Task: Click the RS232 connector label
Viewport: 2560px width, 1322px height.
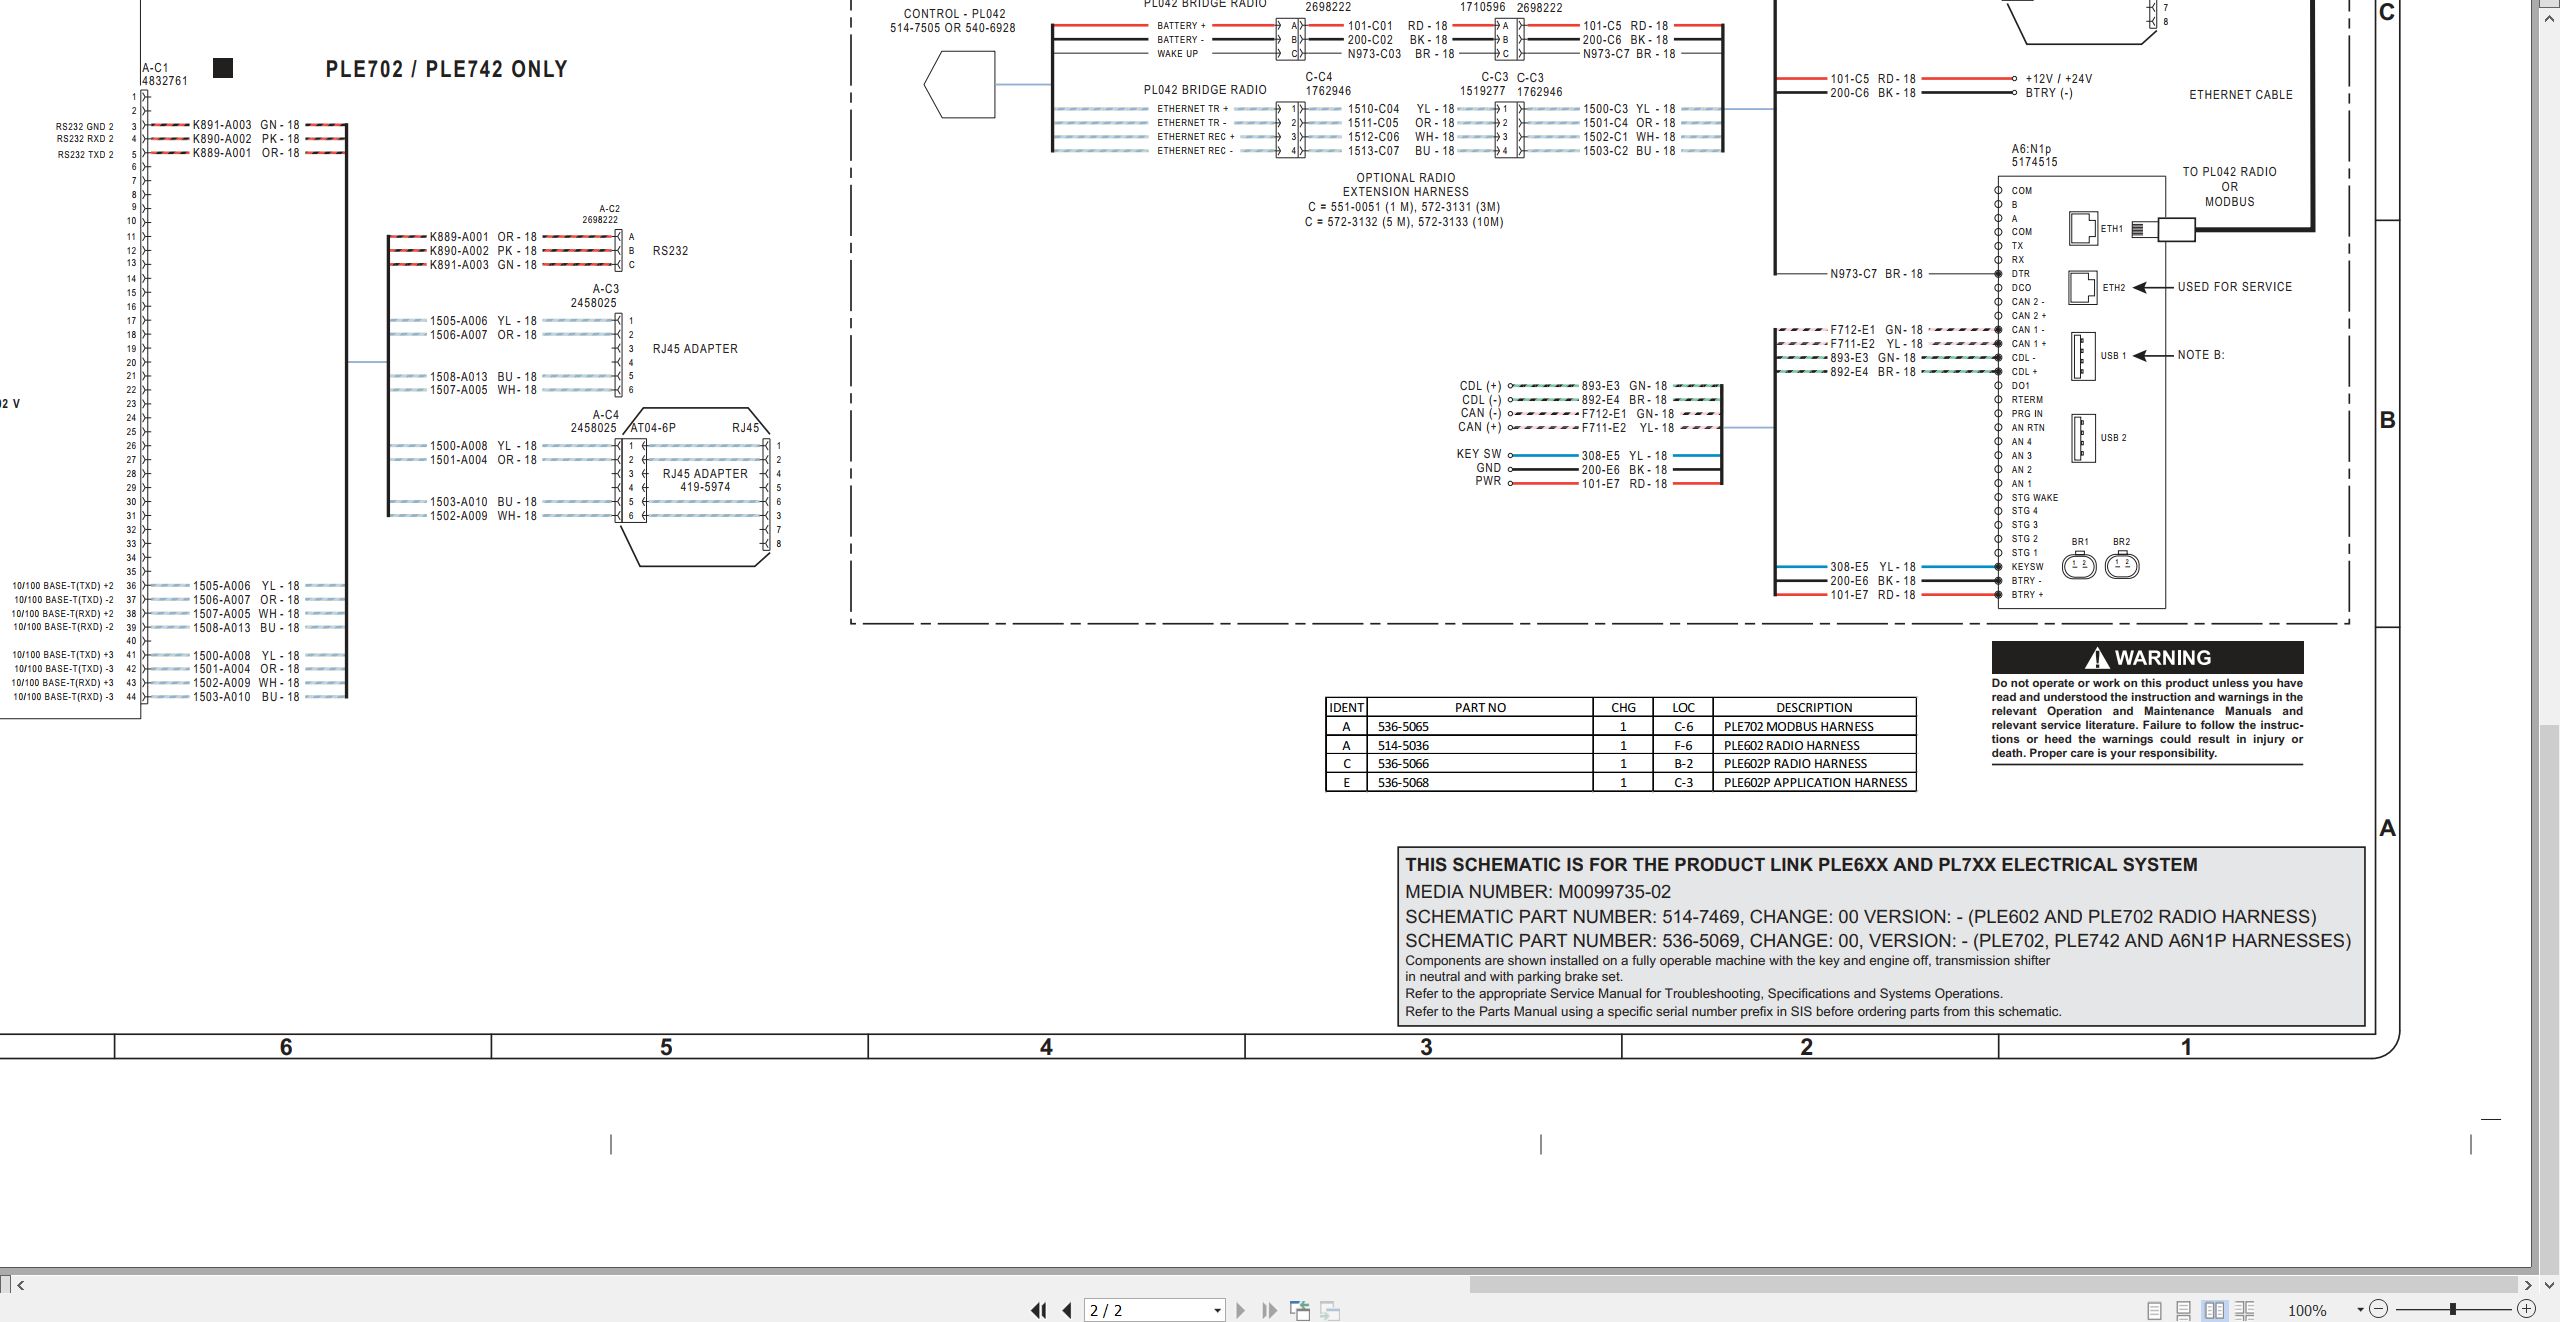Action: click(x=670, y=251)
